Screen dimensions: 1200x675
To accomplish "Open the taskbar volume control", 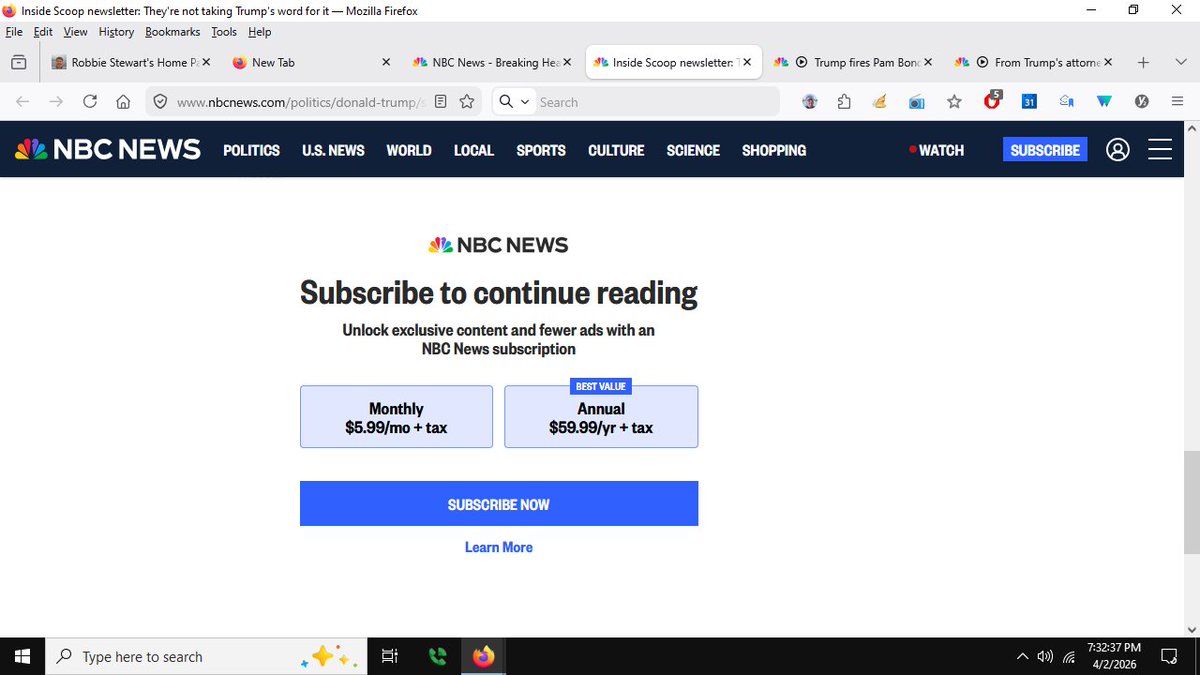I will [x=1045, y=656].
